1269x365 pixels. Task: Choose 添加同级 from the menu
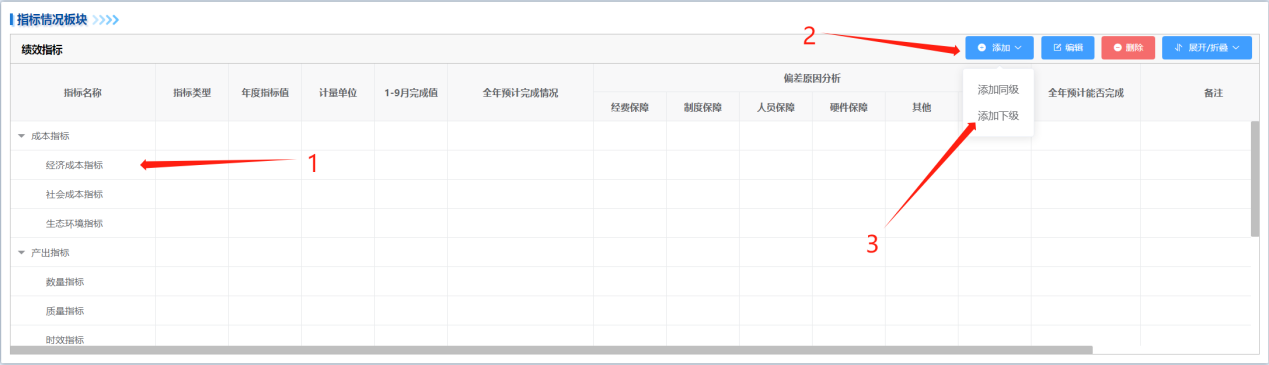pyautogui.click(x=997, y=90)
